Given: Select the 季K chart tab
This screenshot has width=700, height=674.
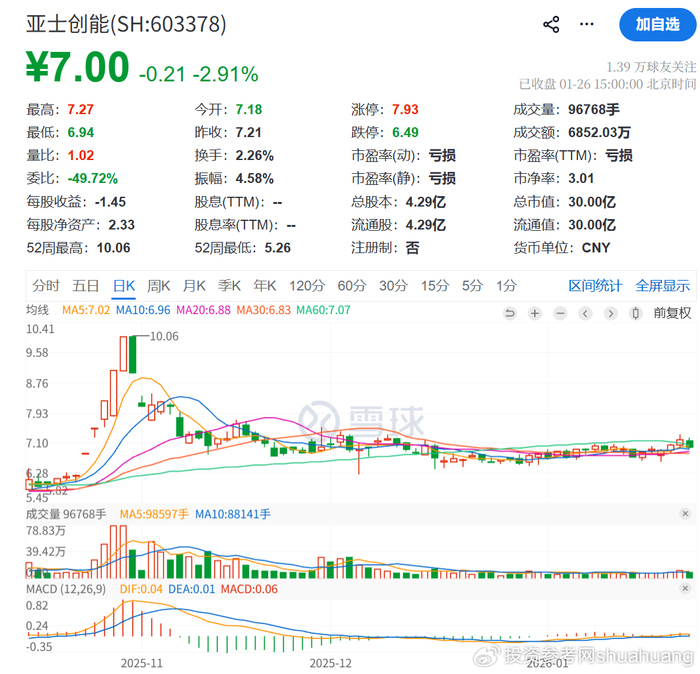Looking at the screenshot, I should click(229, 286).
